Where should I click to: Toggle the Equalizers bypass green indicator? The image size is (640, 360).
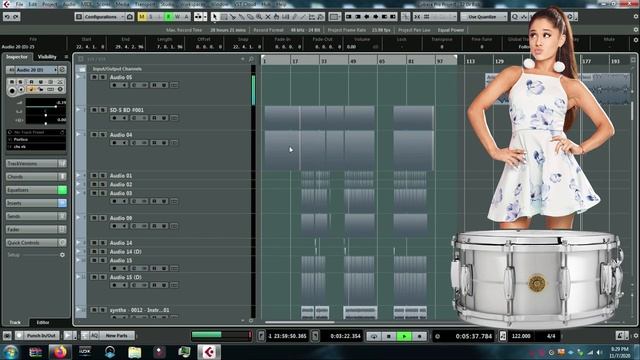pos(62,190)
